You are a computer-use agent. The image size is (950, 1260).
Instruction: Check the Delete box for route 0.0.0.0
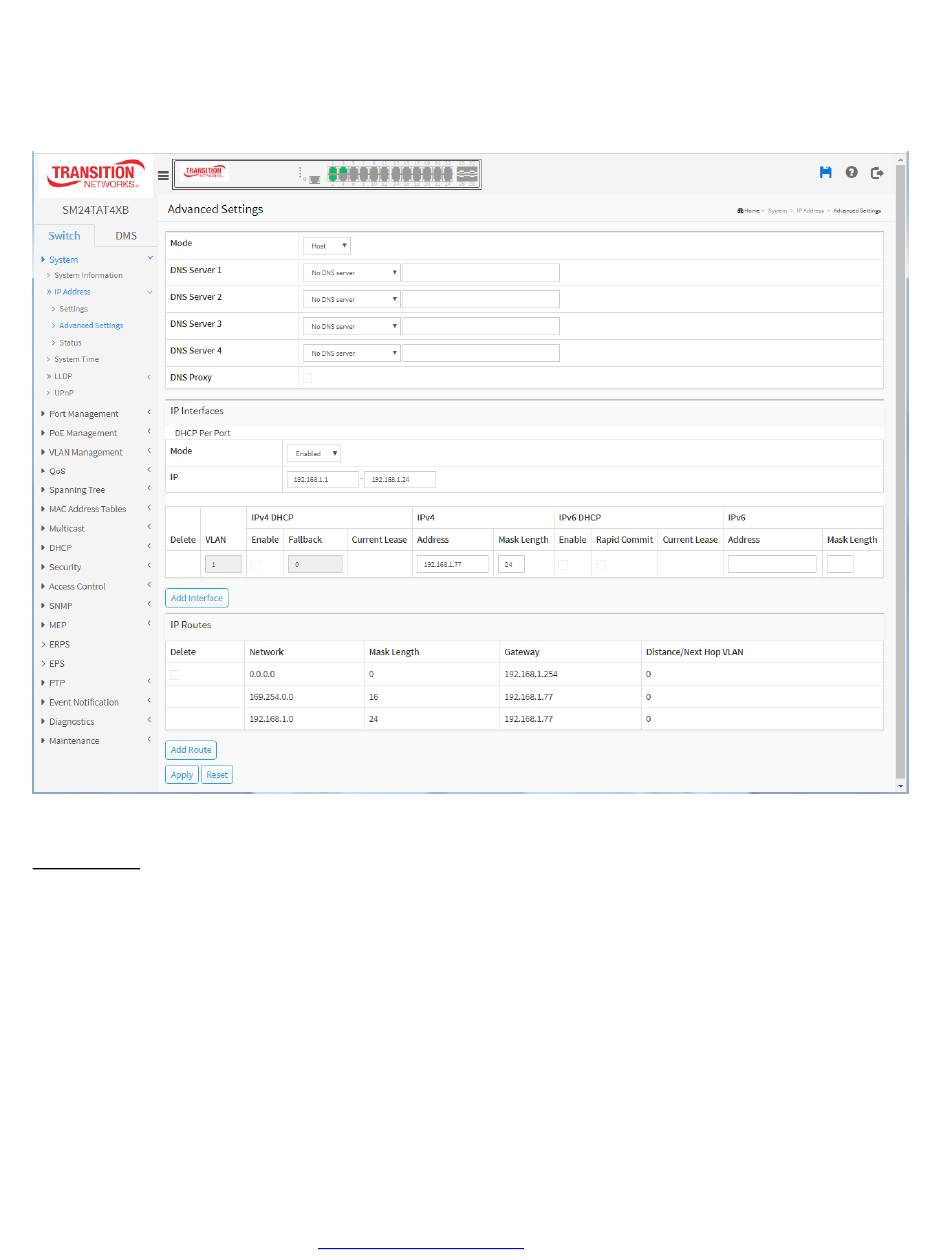[x=175, y=675]
